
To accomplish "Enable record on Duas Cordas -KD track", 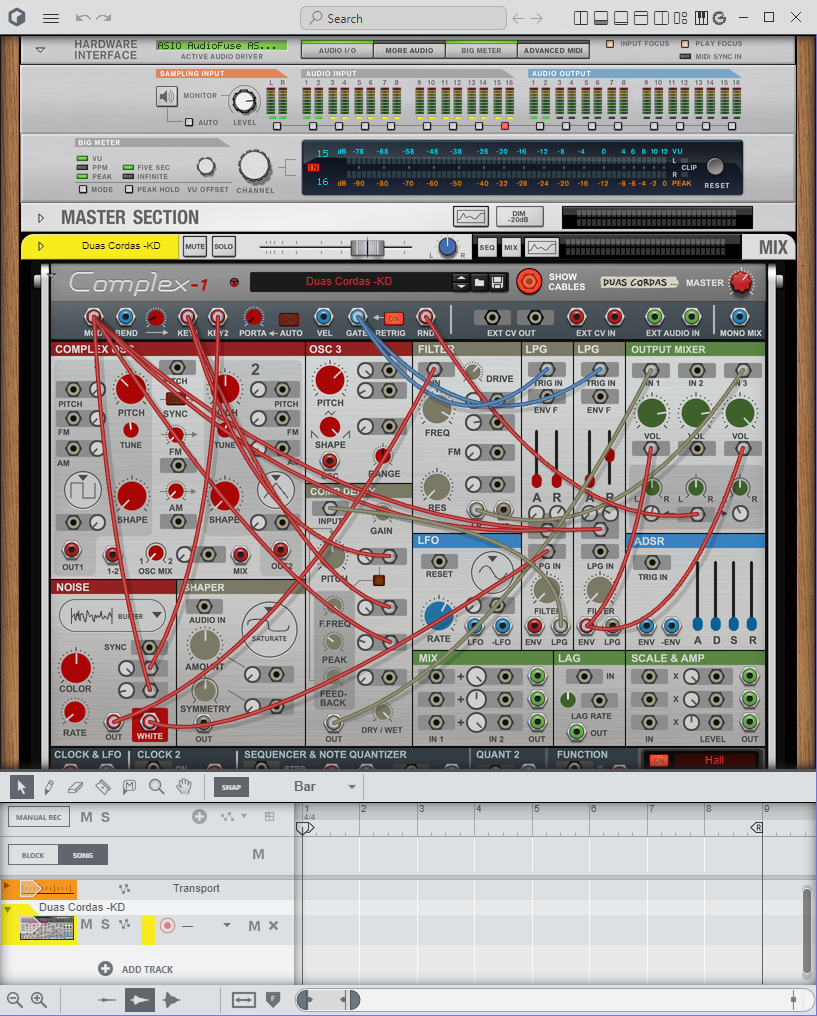I will pos(167,925).
